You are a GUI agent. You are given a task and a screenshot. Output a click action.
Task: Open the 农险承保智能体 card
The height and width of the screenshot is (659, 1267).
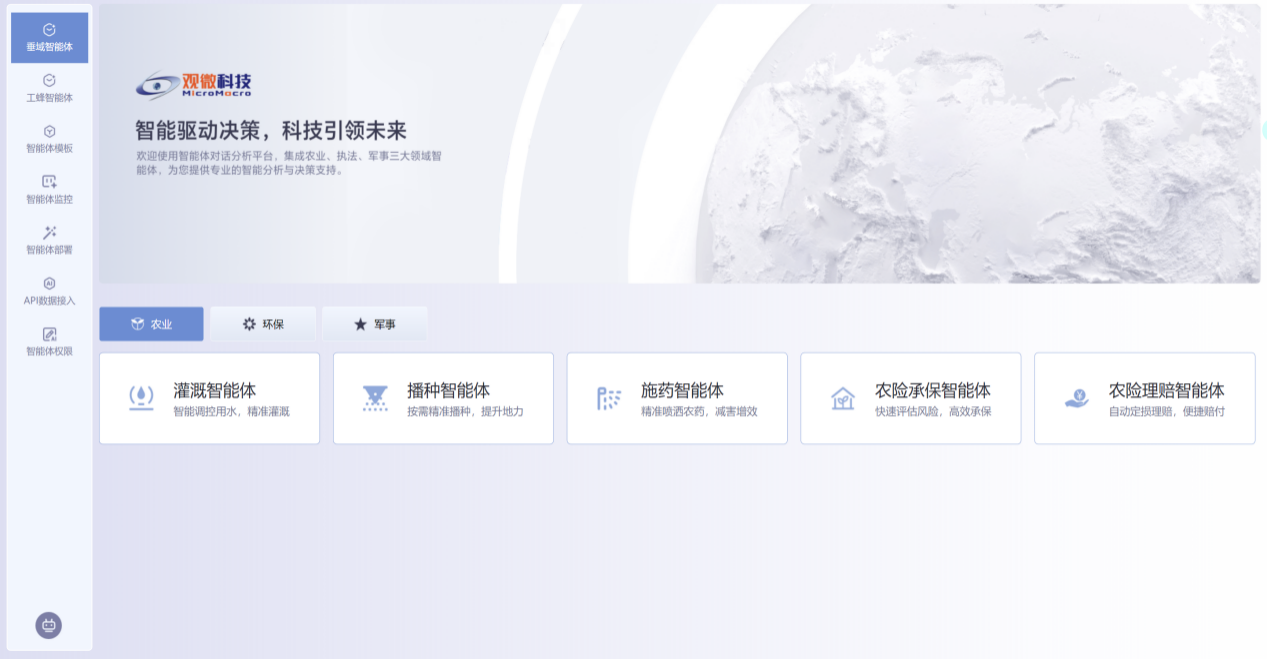click(910, 398)
